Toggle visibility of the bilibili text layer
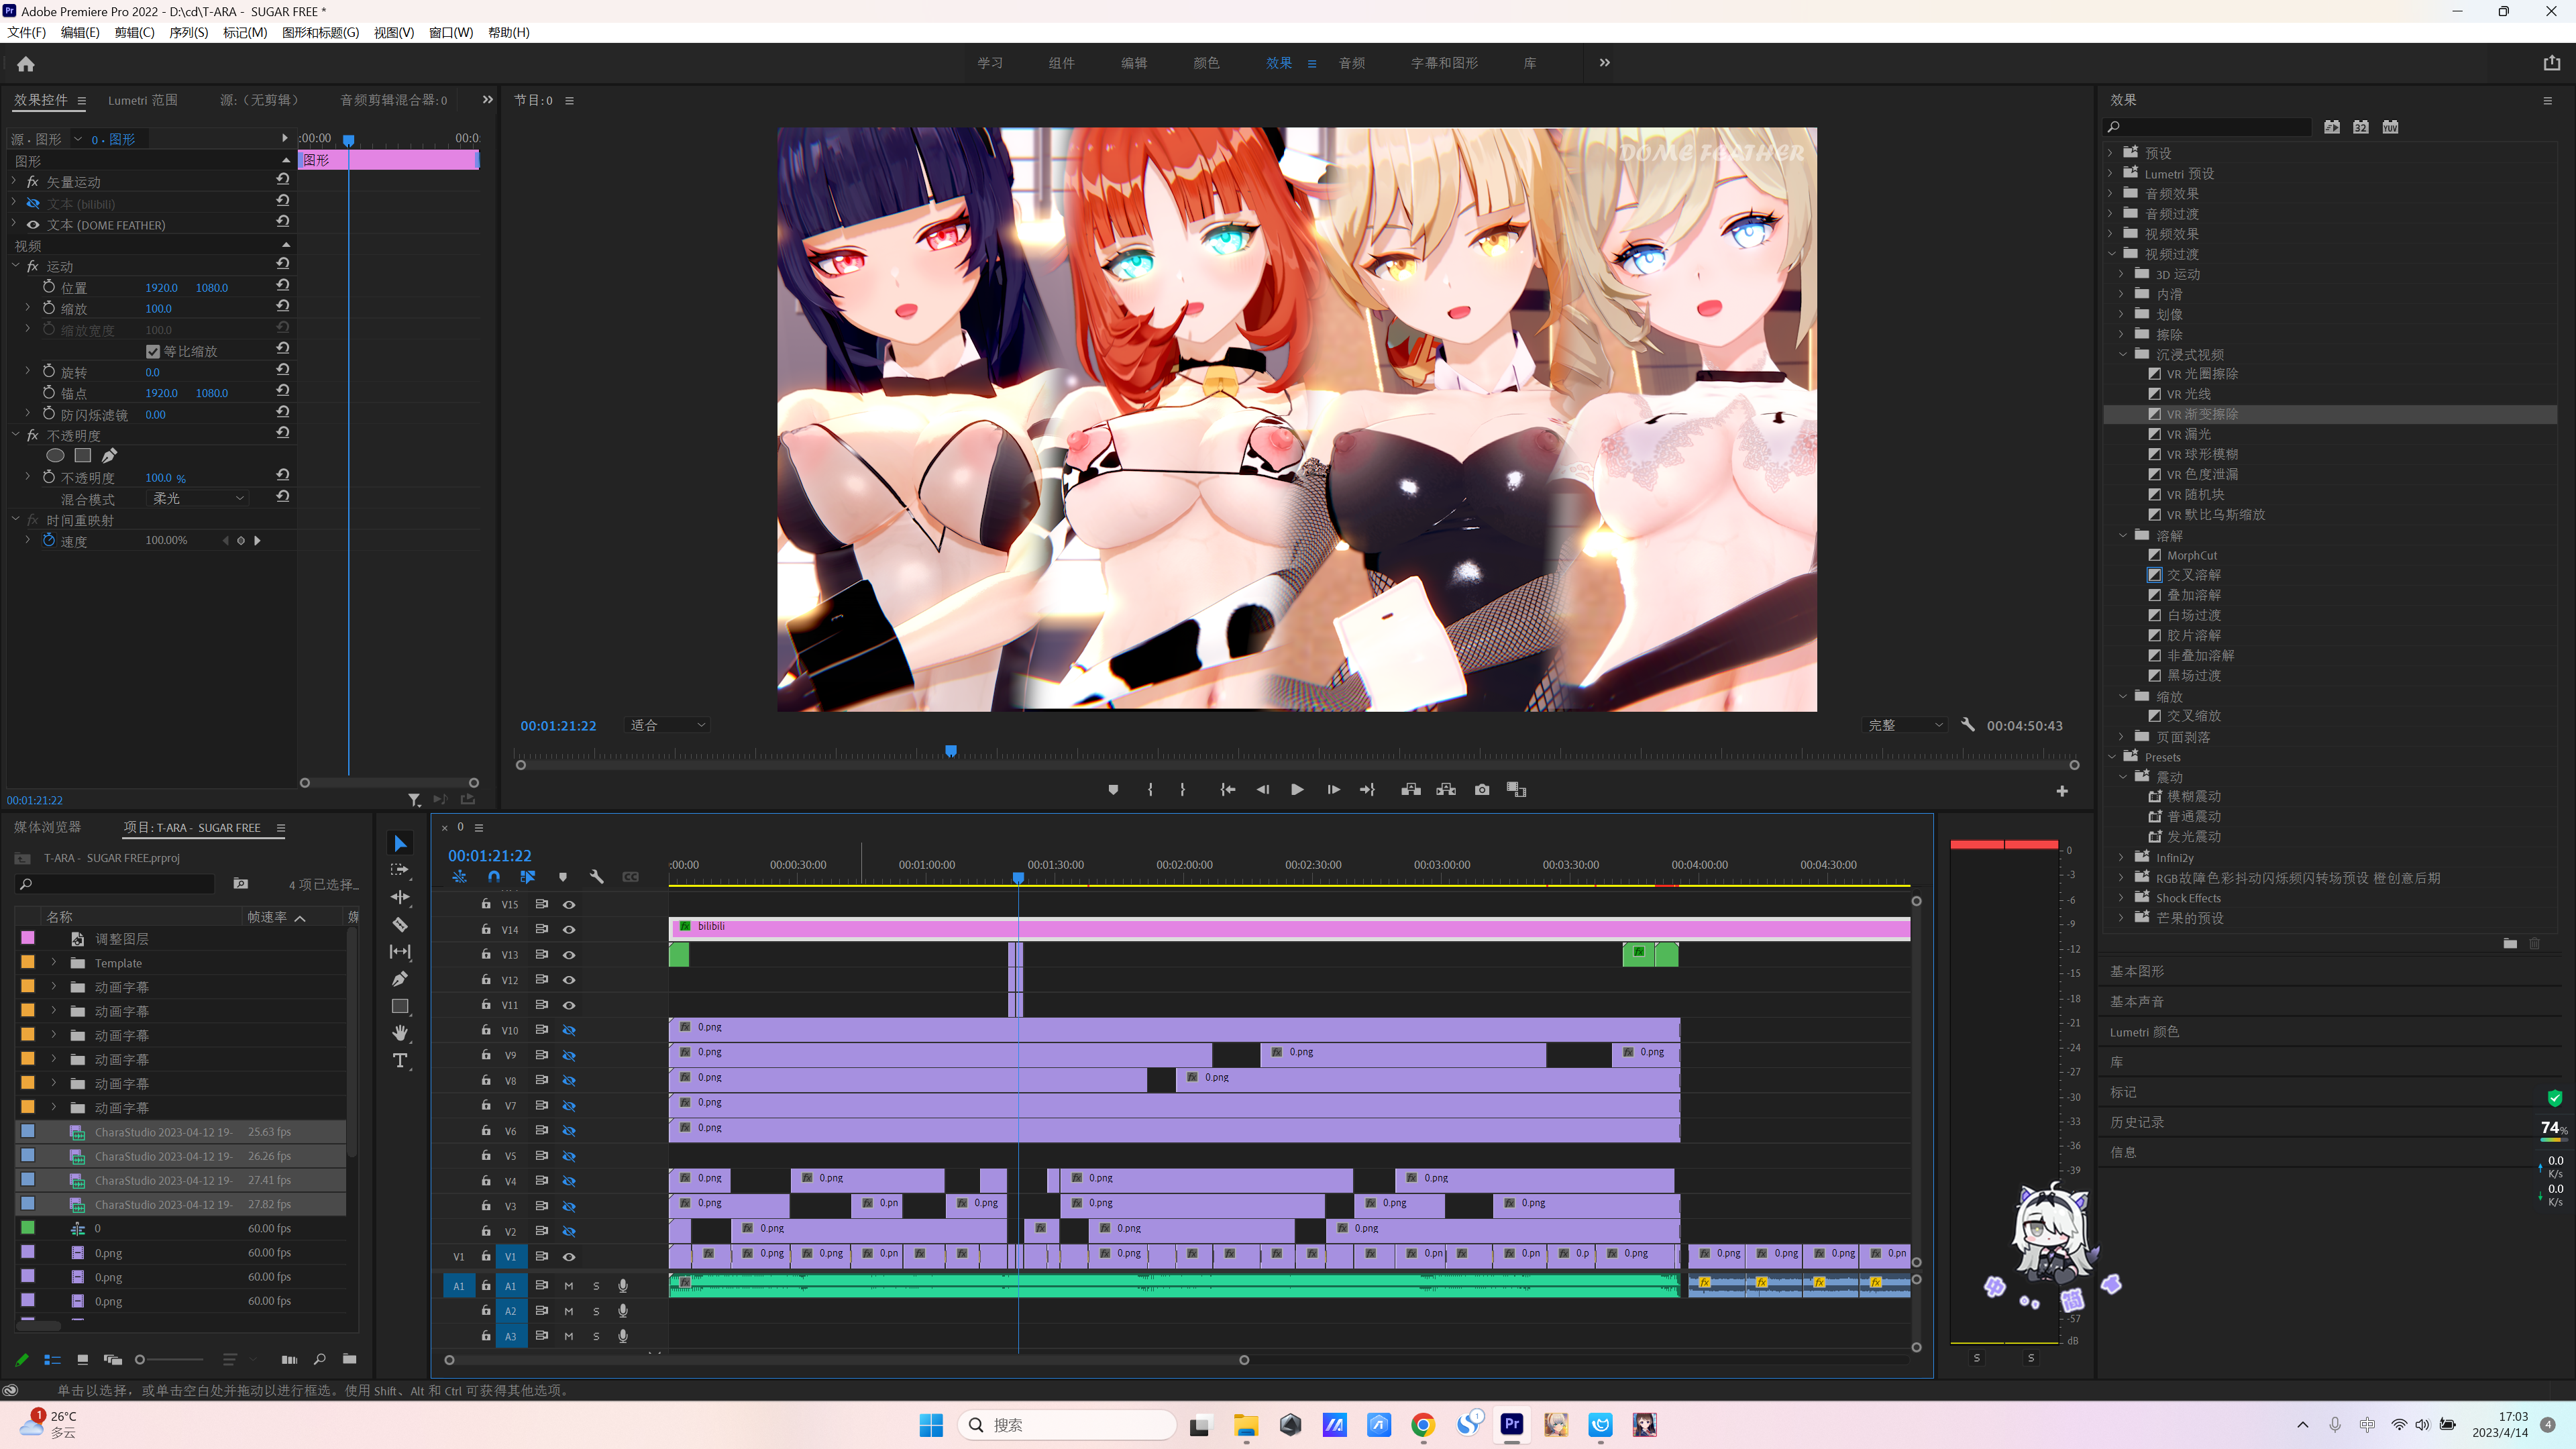This screenshot has height=1449, width=2576. coord(32,203)
